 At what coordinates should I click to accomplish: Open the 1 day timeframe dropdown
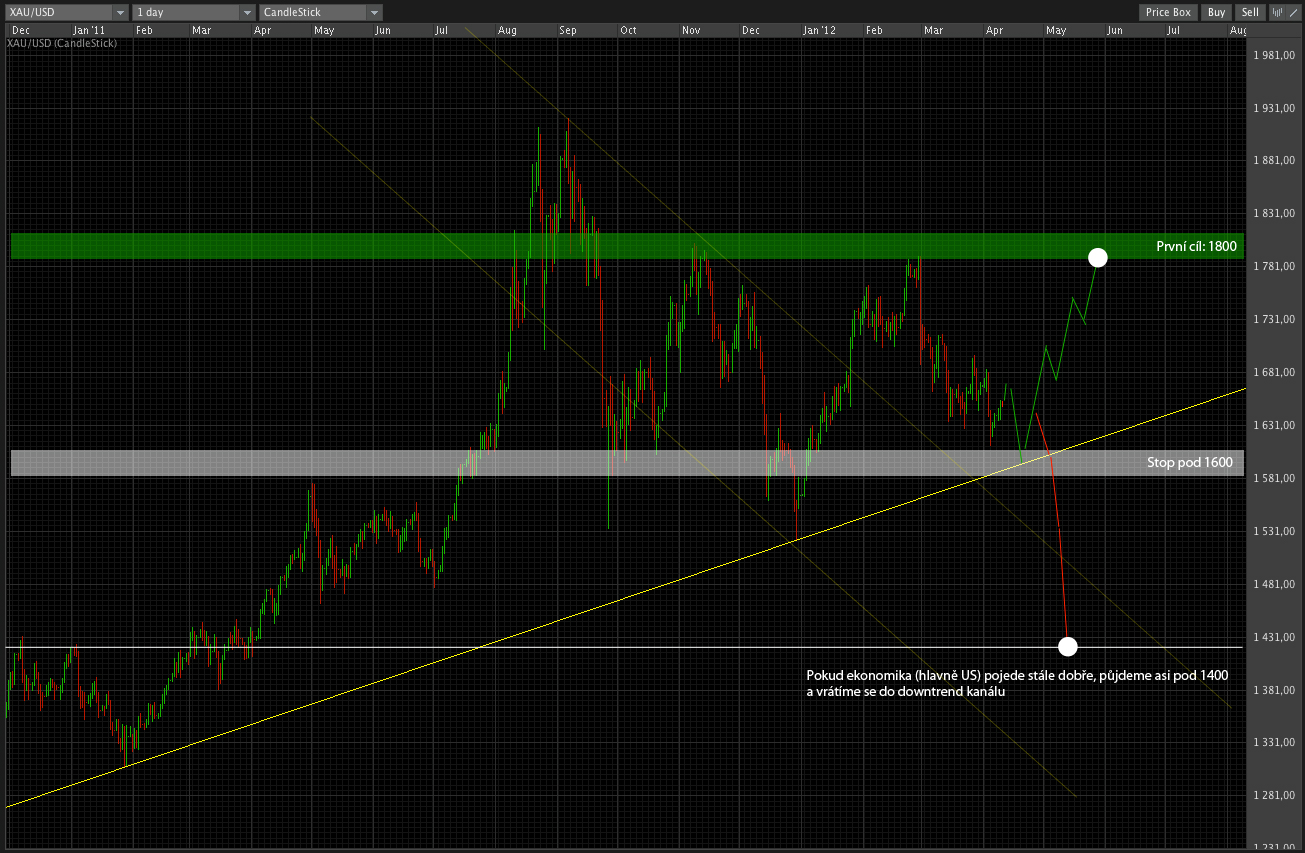coord(194,12)
